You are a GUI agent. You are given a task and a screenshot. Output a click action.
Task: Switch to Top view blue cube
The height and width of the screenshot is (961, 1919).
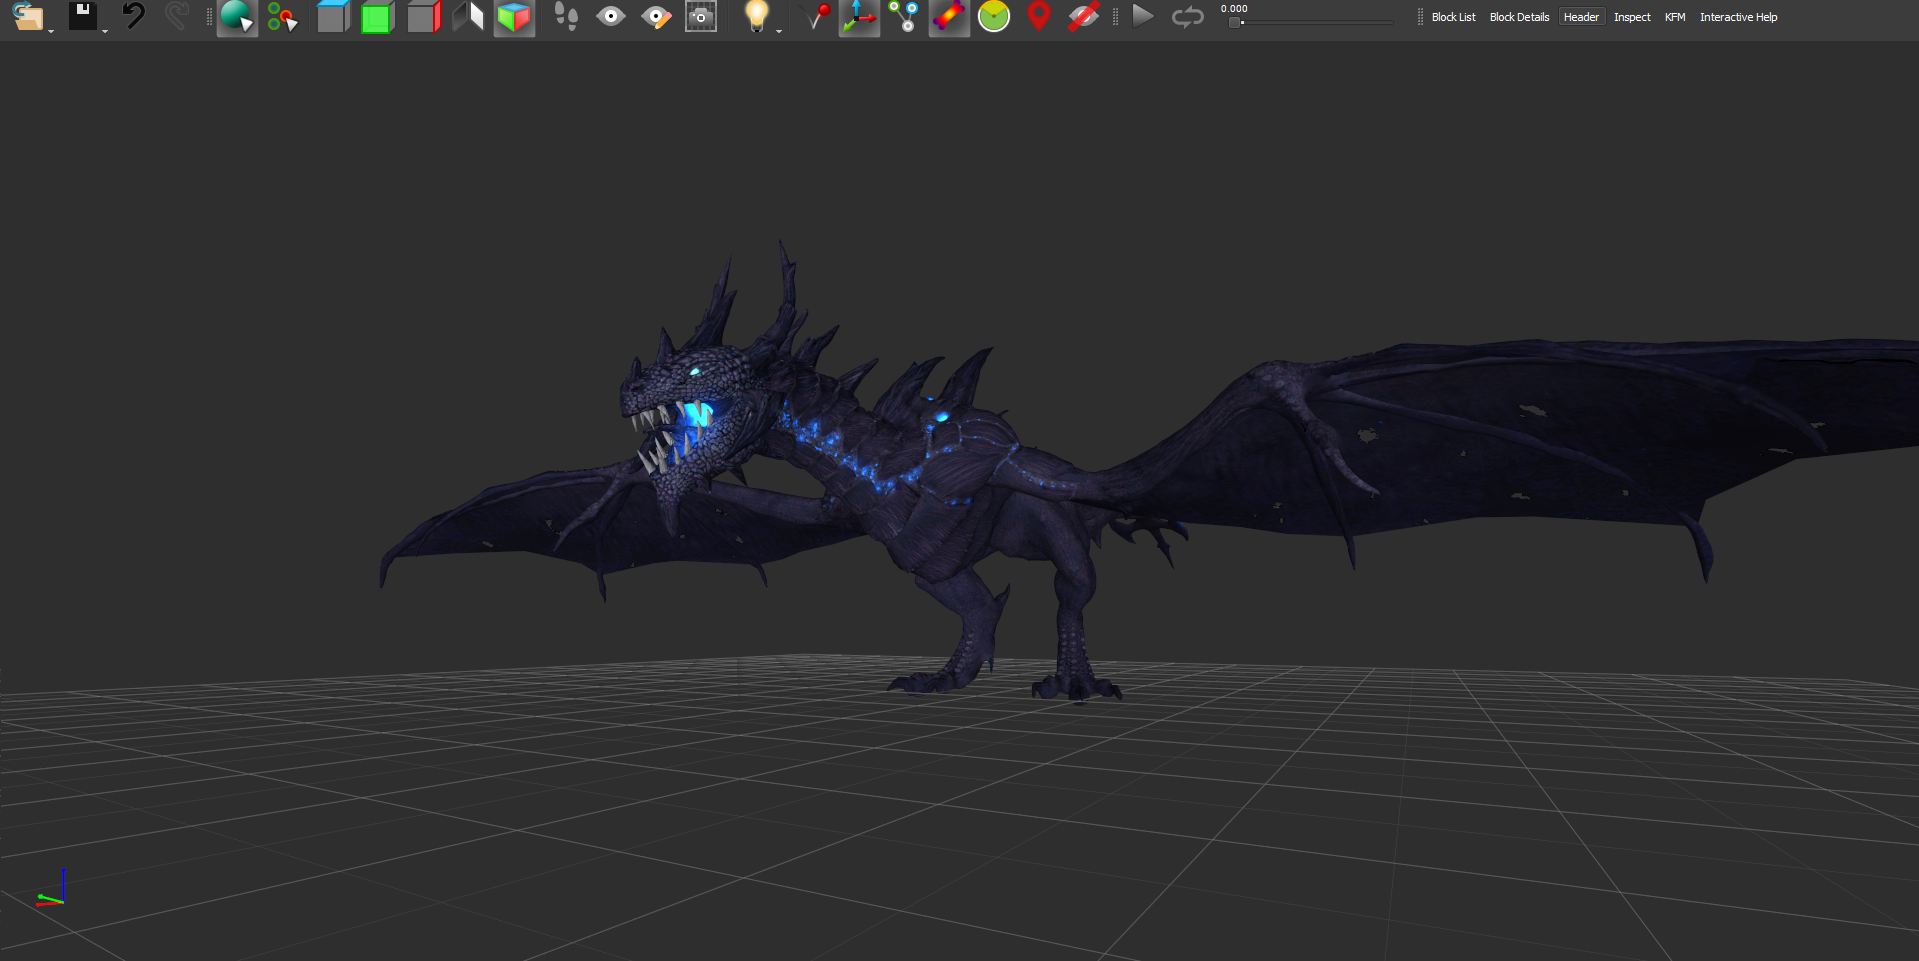[x=332, y=17]
